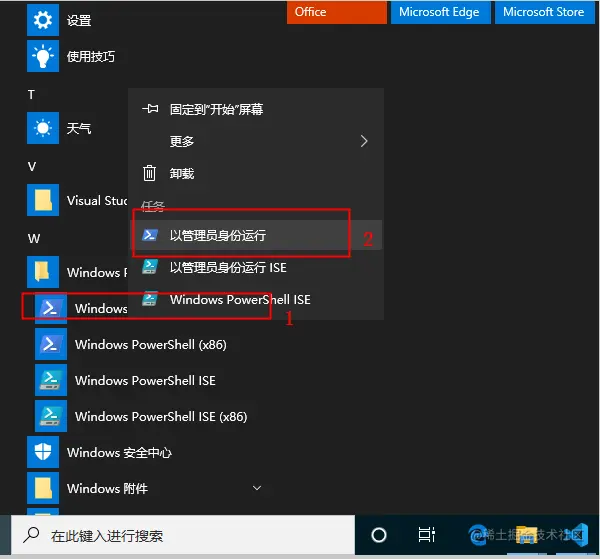Click the Windows 附件 folder icon
The width and height of the screenshot is (600, 559).
43,488
